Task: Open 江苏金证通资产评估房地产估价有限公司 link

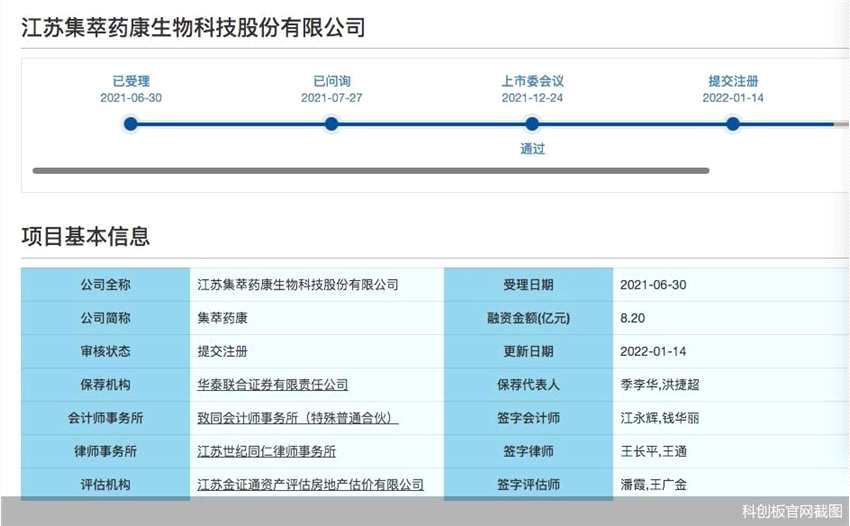Action: tap(311, 485)
